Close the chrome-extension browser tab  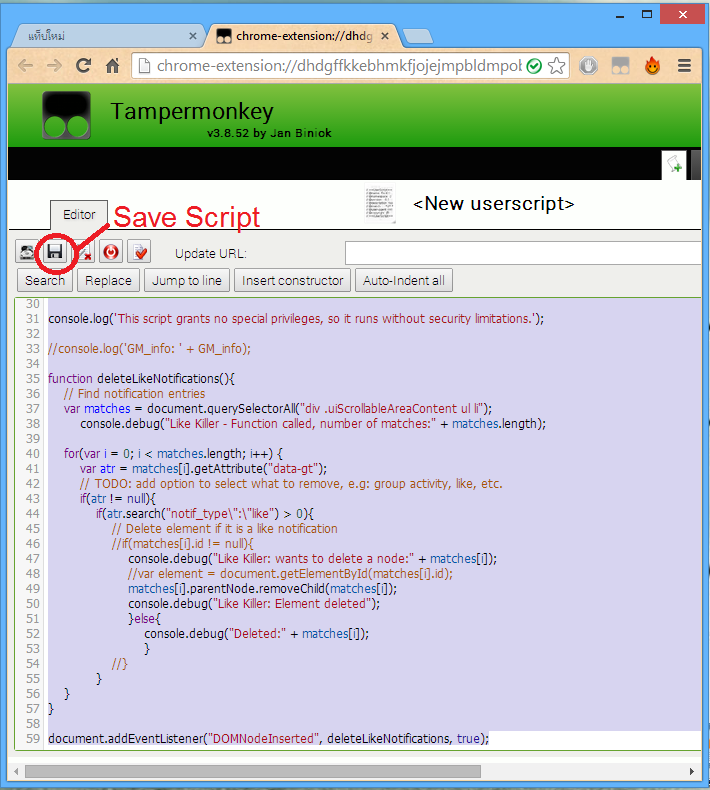(x=384, y=36)
